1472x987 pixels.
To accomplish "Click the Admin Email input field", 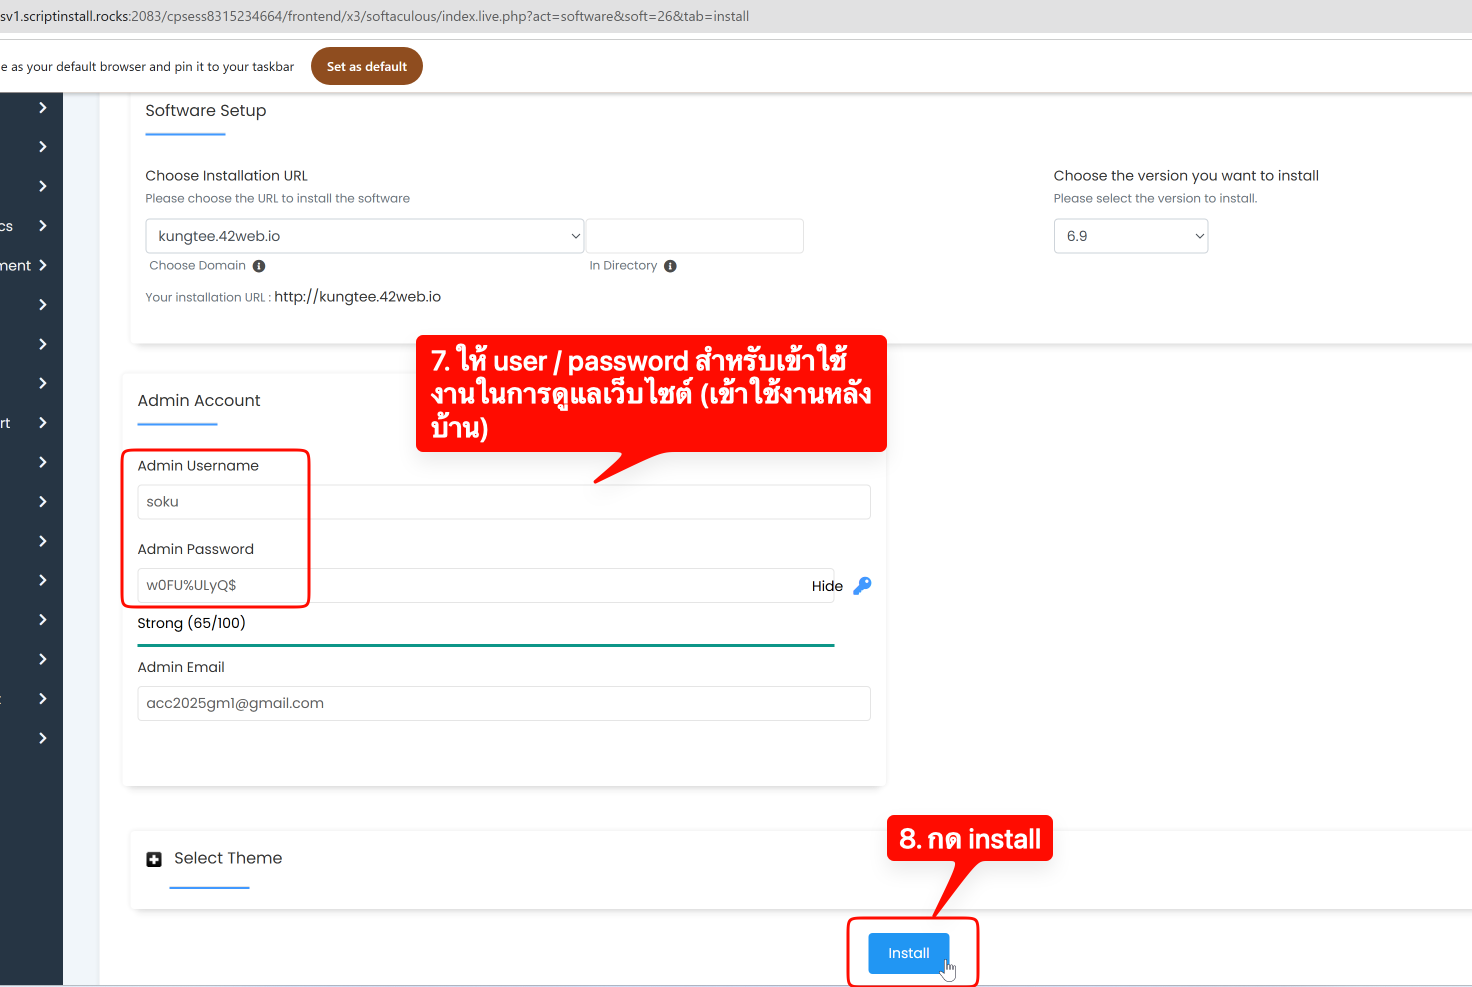I will click(x=503, y=703).
